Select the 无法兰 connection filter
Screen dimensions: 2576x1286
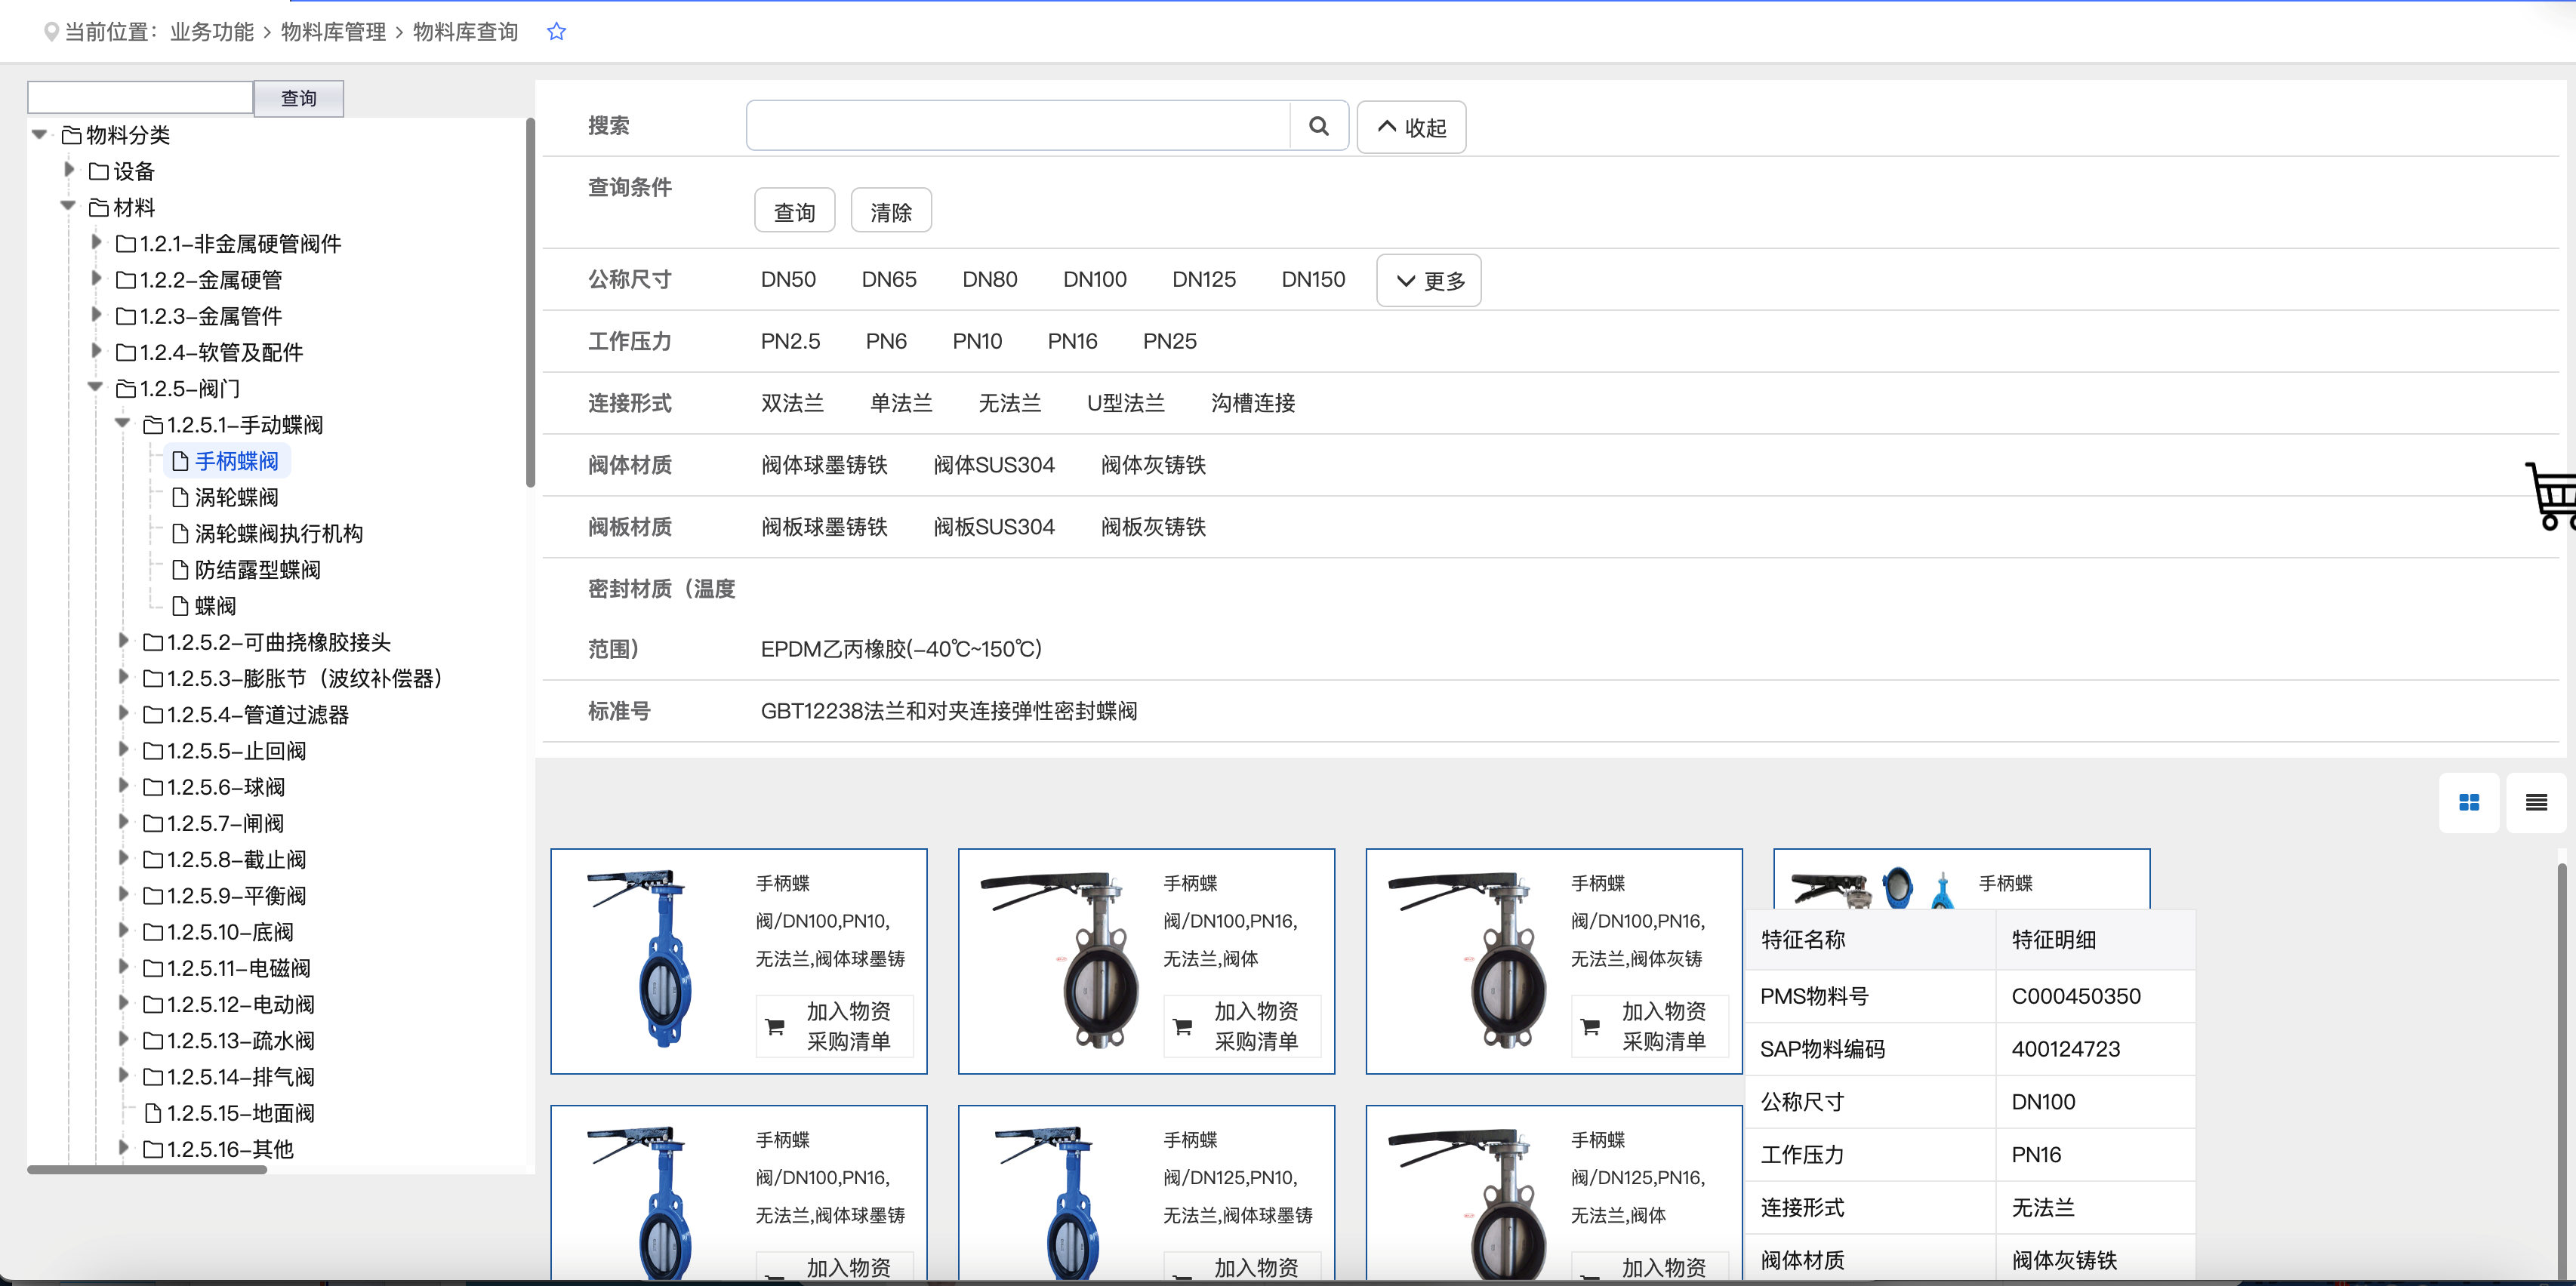tap(1009, 404)
